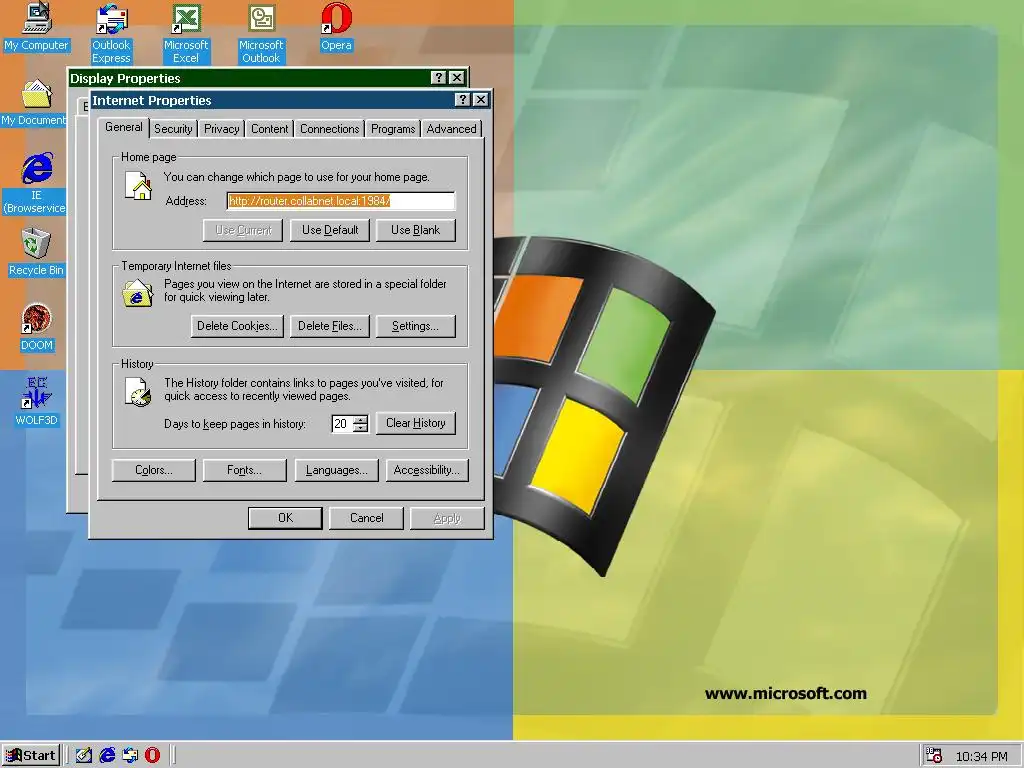This screenshot has width=1024, height=768.
Task: Close the Internet Properties window
Action: pyautogui.click(x=480, y=99)
